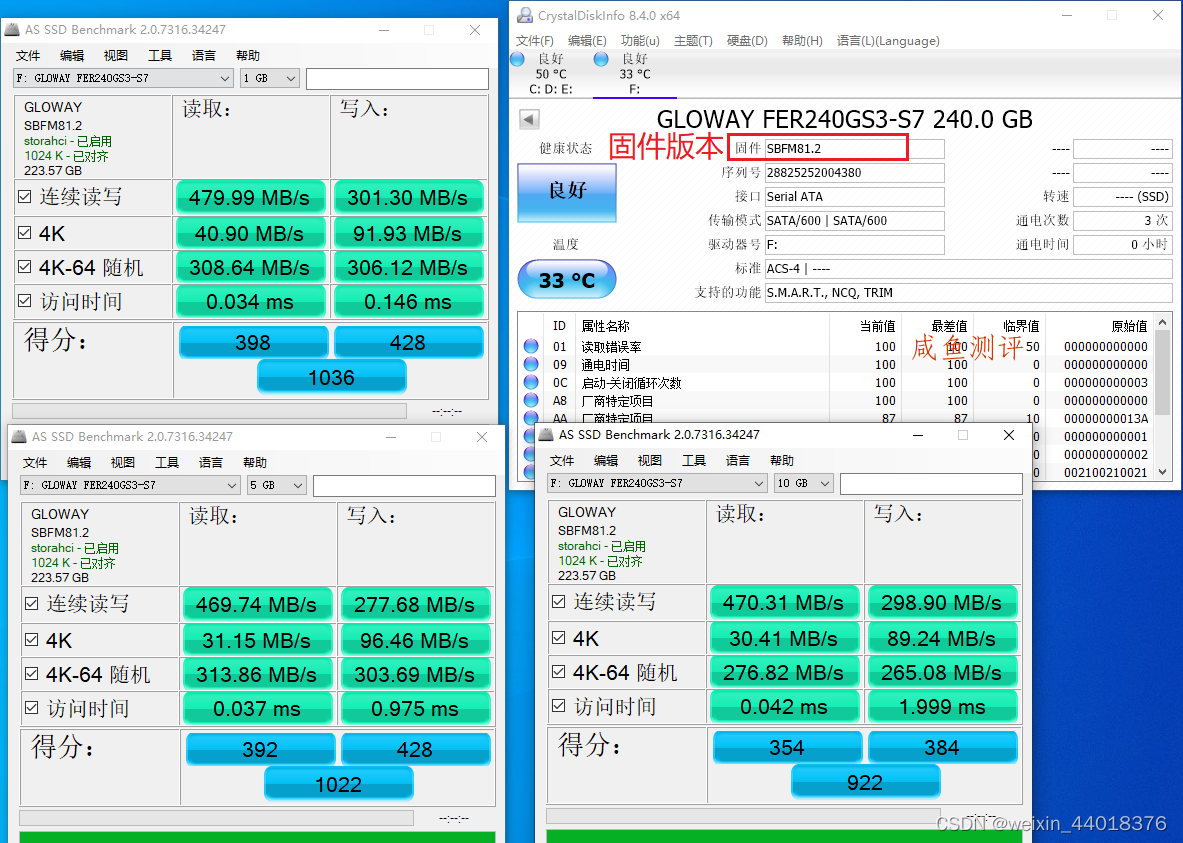Image resolution: width=1183 pixels, height=843 pixels.
Task: Open 工具 menu in the 1 GB benchmark window
Action: tap(160, 56)
